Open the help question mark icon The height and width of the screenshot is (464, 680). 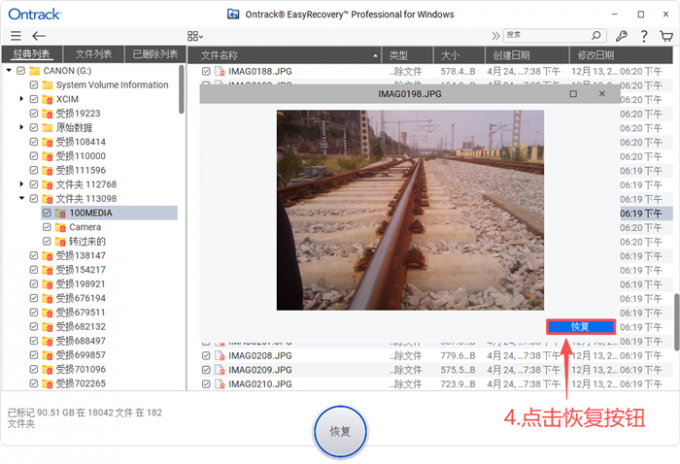[x=644, y=36]
